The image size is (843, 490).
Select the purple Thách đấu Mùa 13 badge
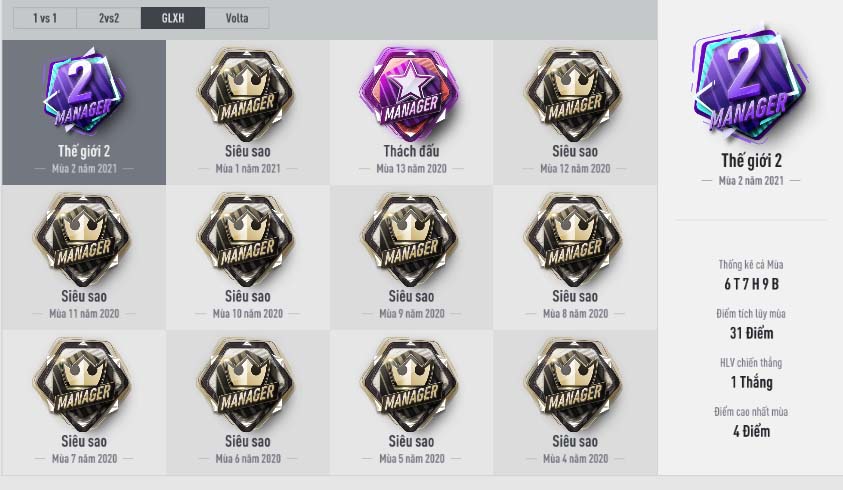411,112
